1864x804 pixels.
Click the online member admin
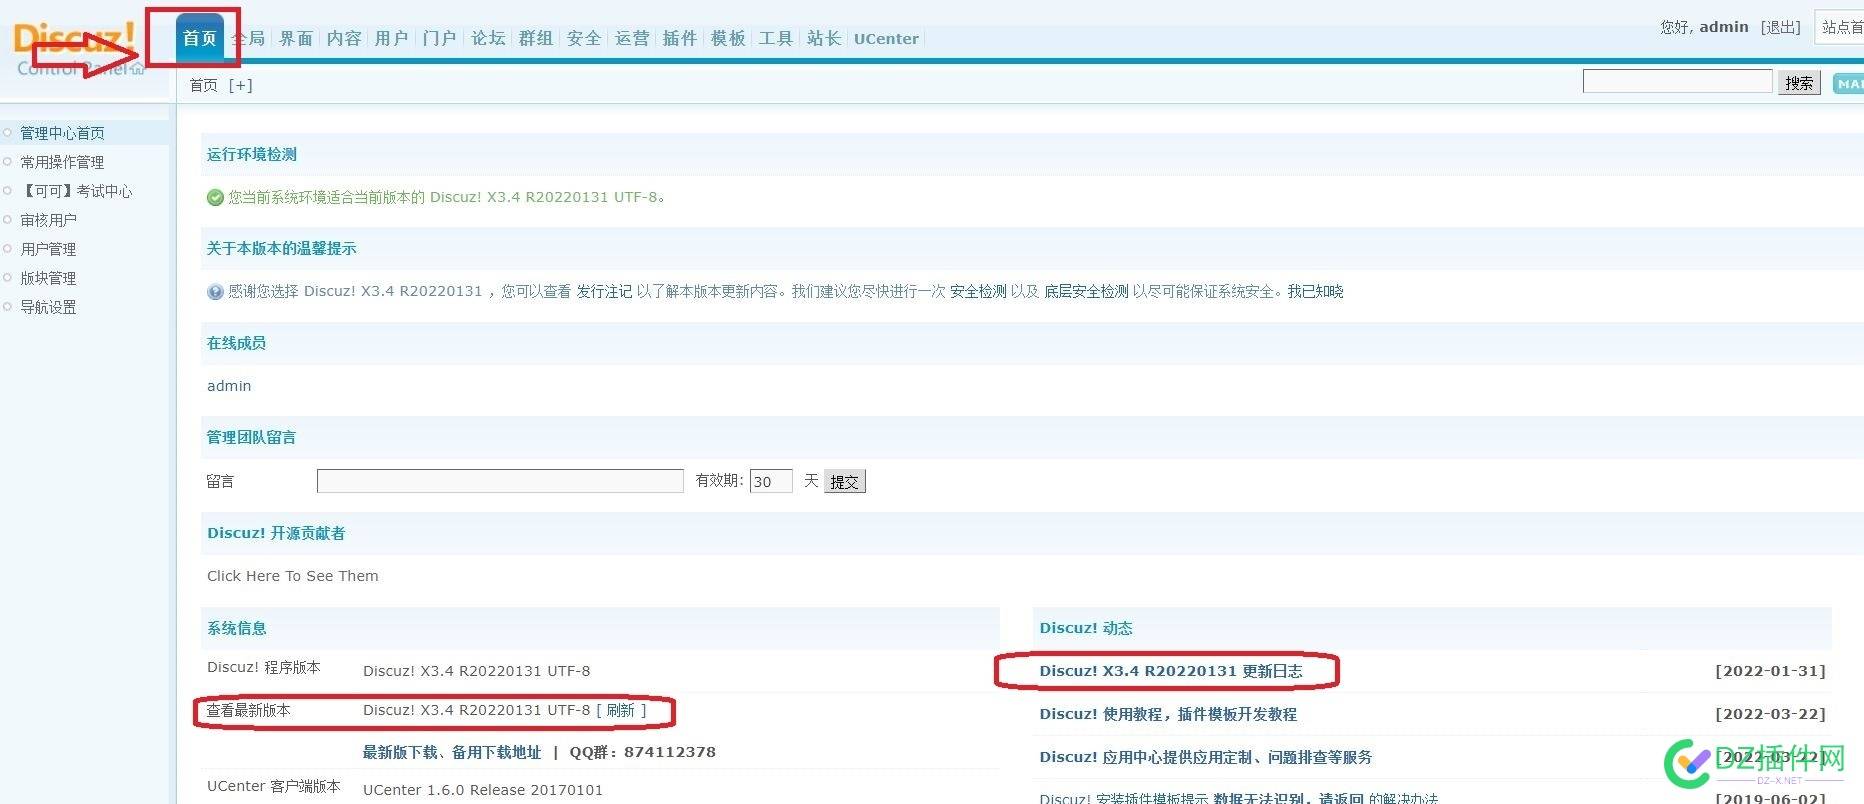coord(229,386)
